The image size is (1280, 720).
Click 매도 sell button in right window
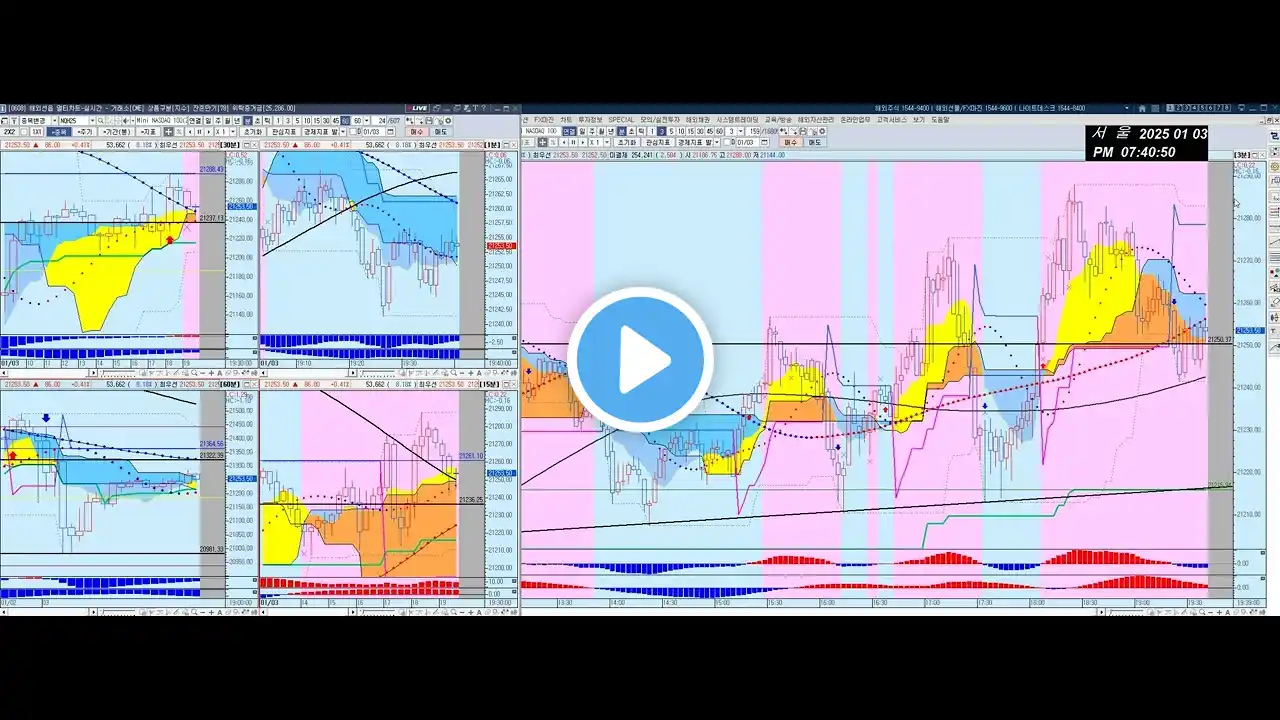tap(815, 143)
